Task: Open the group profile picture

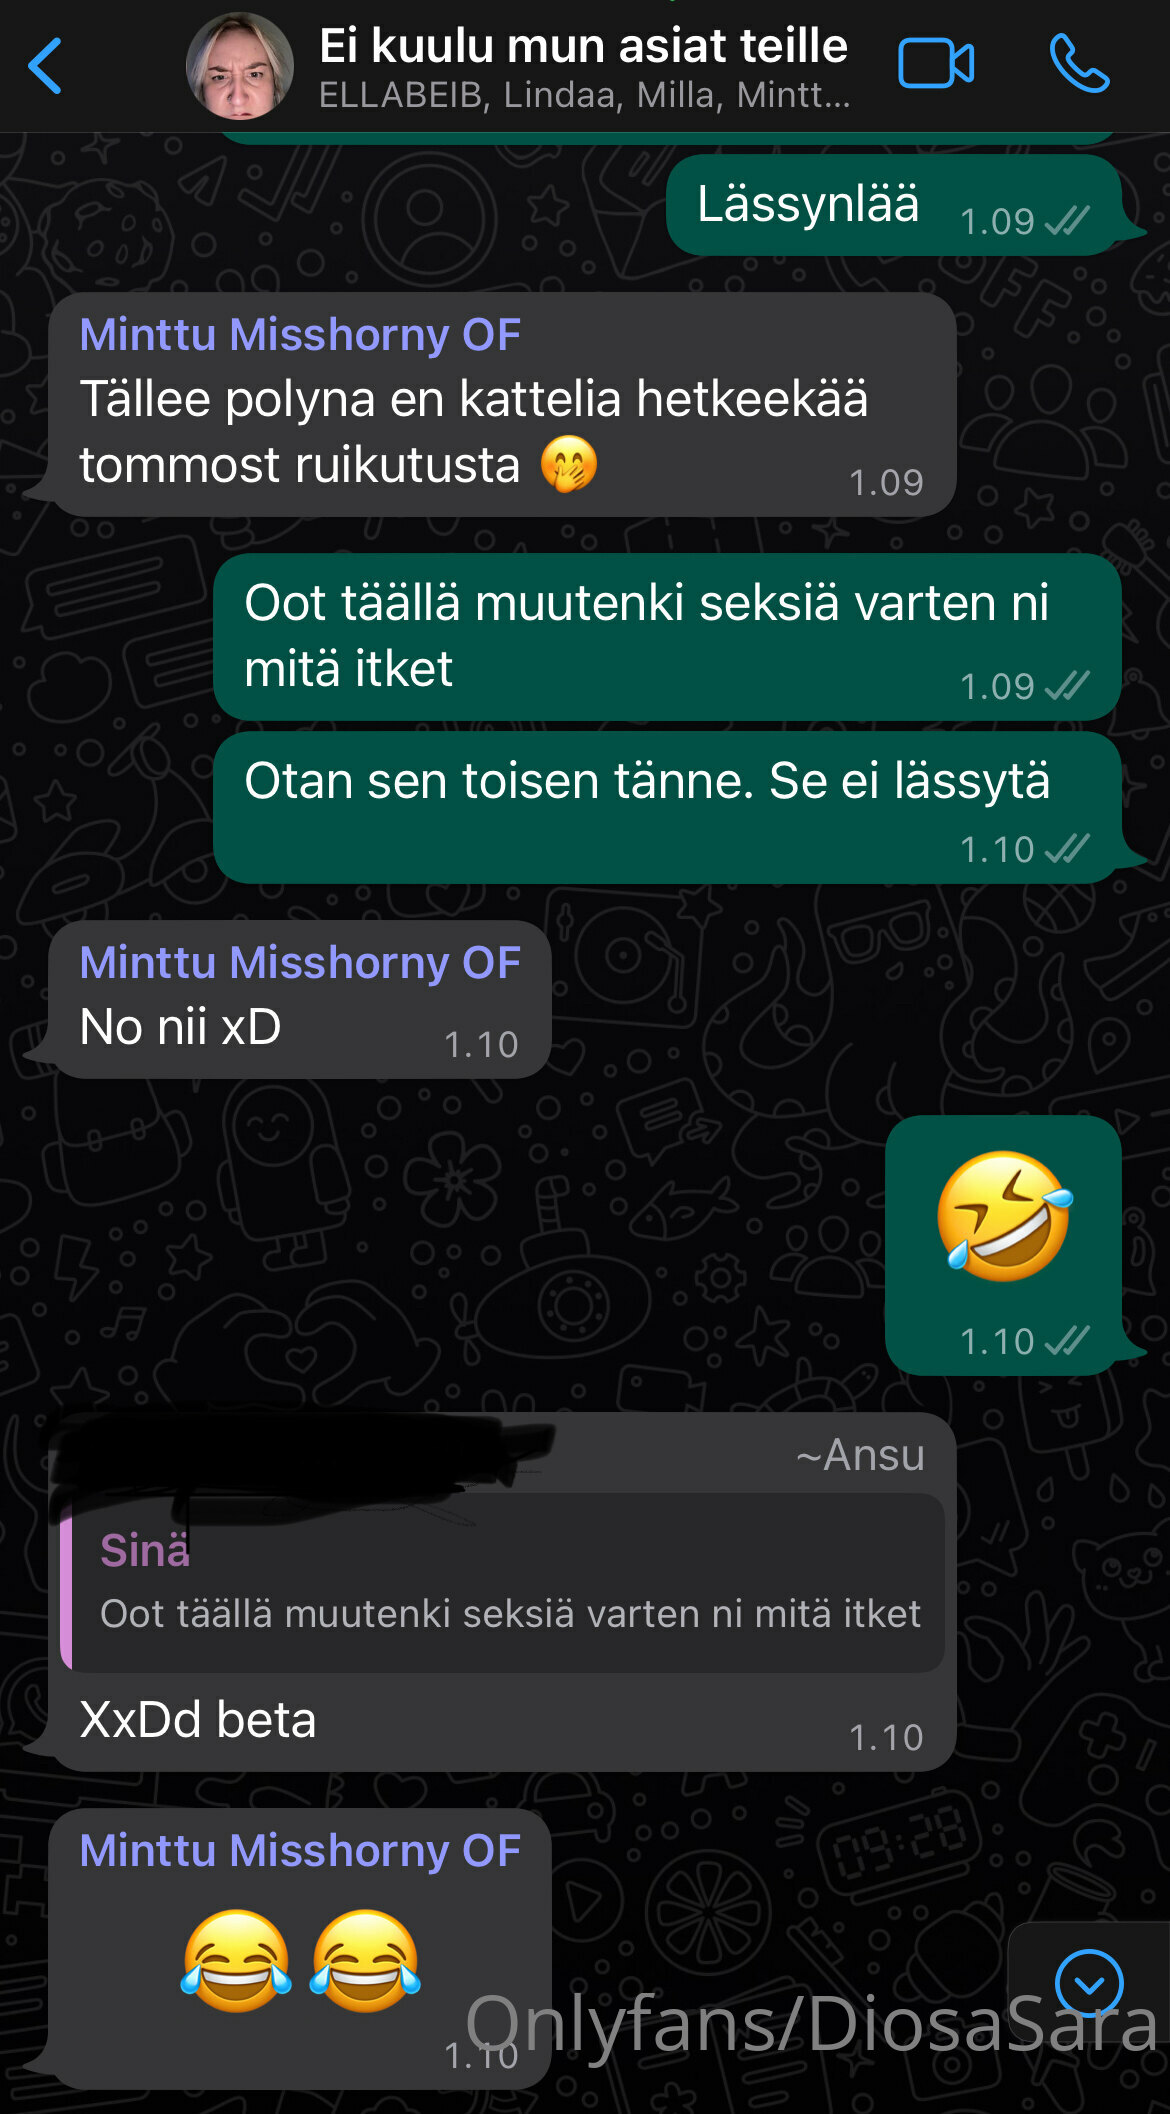Action: click(240, 66)
